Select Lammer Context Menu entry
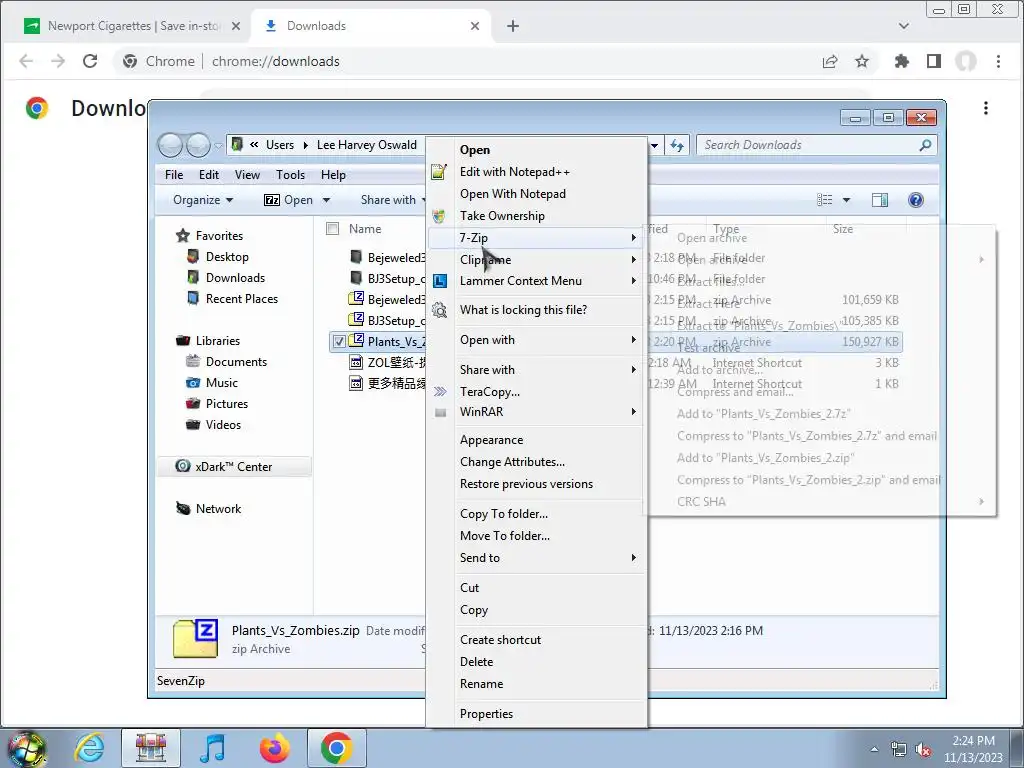1024x768 pixels. tap(520, 281)
